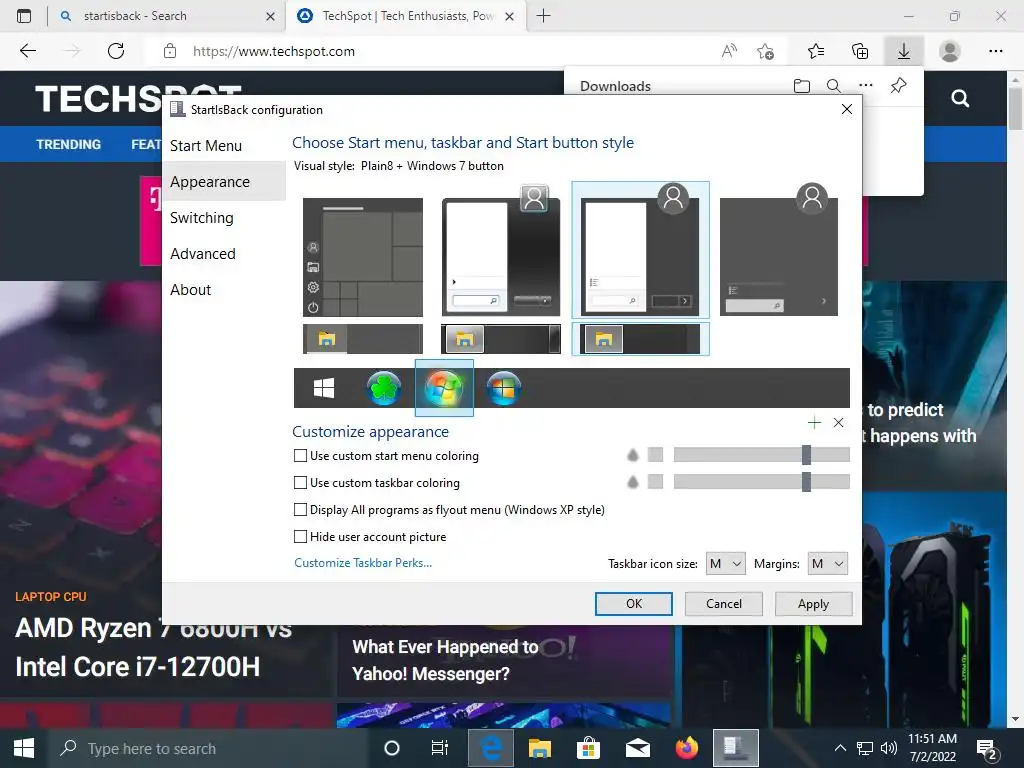The width and height of the screenshot is (1024, 768).
Task: Pin the Downloads panel
Action: (x=899, y=86)
